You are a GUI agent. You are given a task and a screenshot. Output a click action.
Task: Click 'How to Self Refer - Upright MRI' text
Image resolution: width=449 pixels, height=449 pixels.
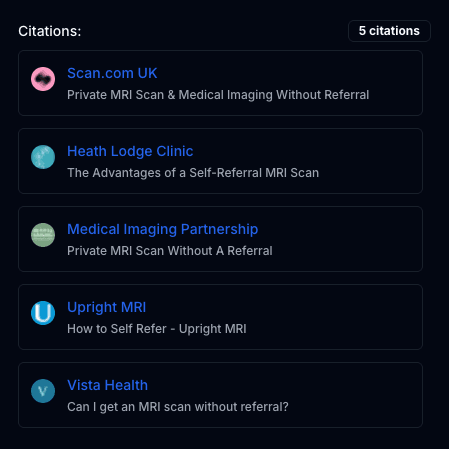[x=157, y=329]
